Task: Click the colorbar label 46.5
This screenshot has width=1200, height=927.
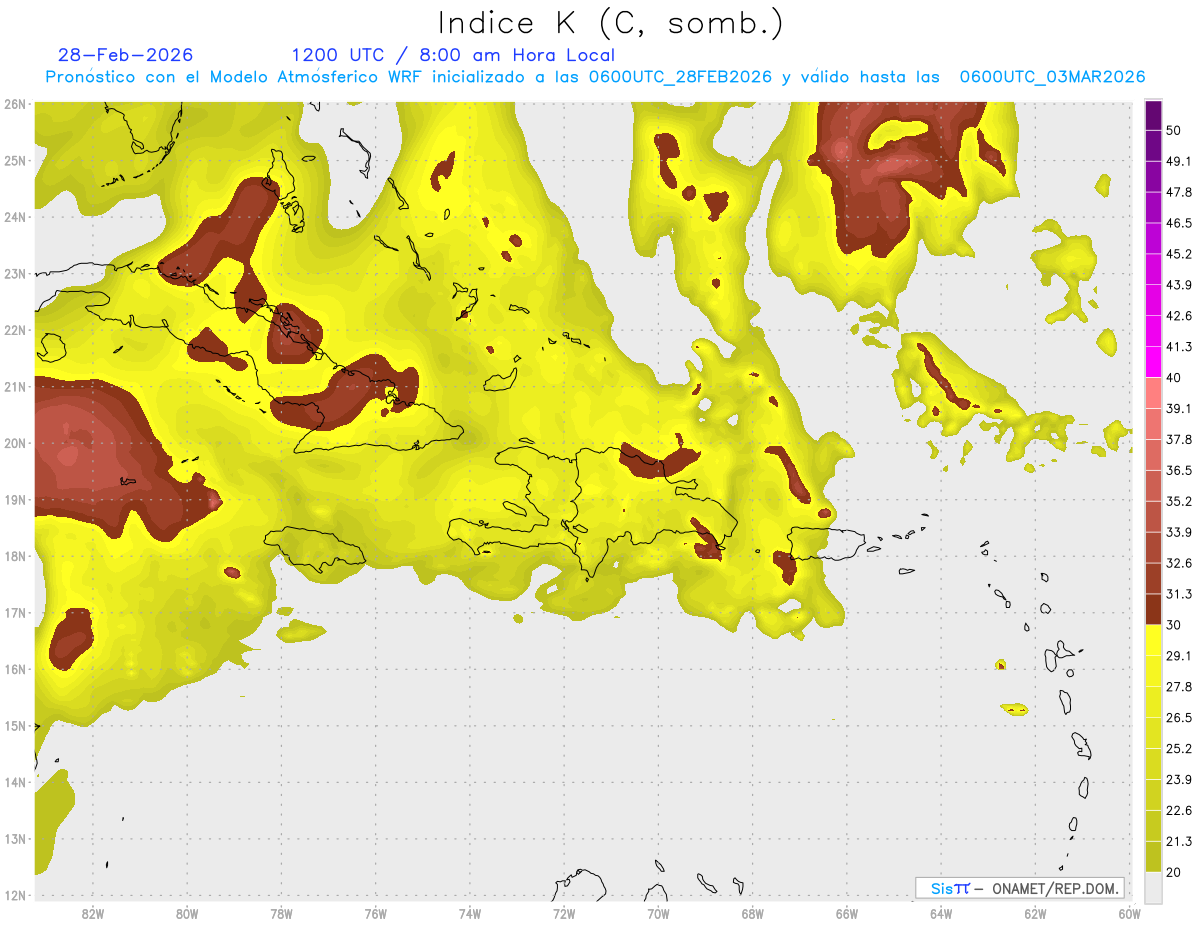Action: 1178,223
